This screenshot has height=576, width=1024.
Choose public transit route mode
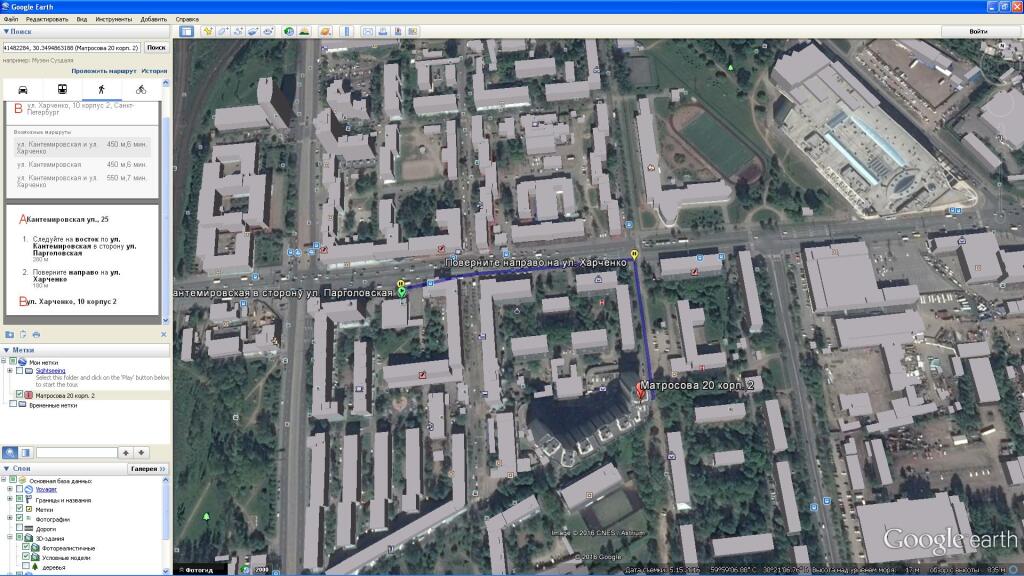pyautogui.click(x=62, y=89)
